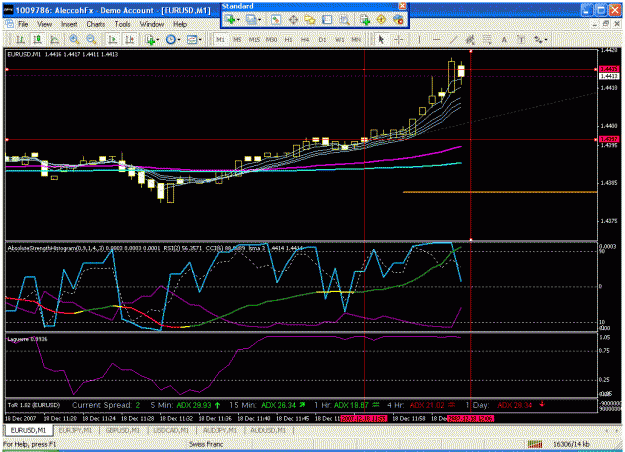Select the H1 timeframe button
Screen dimensions: 625x452
[288, 39]
